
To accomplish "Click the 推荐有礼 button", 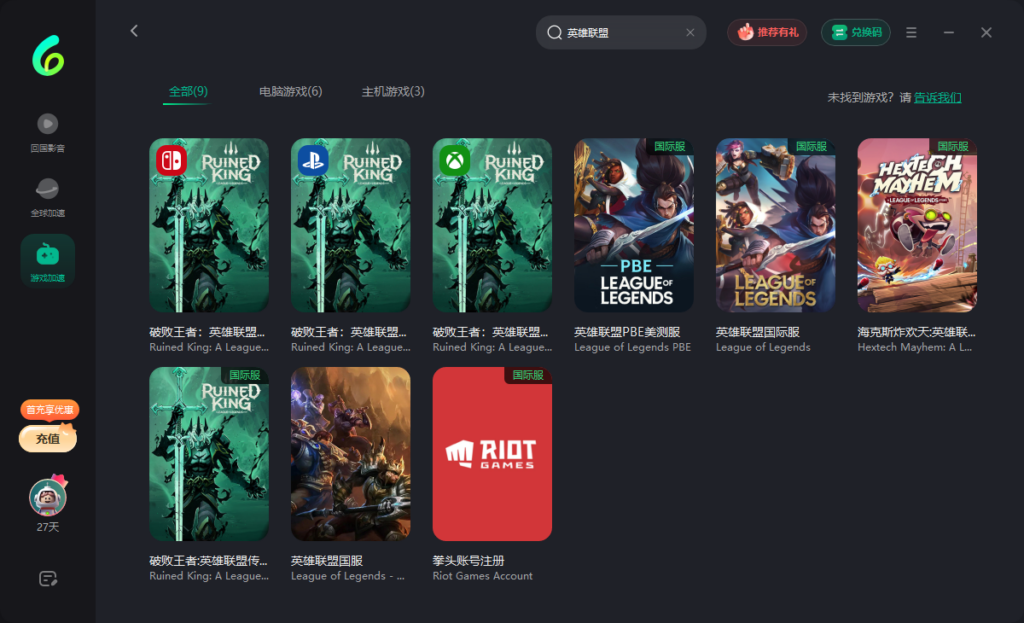I will (767, 33).
